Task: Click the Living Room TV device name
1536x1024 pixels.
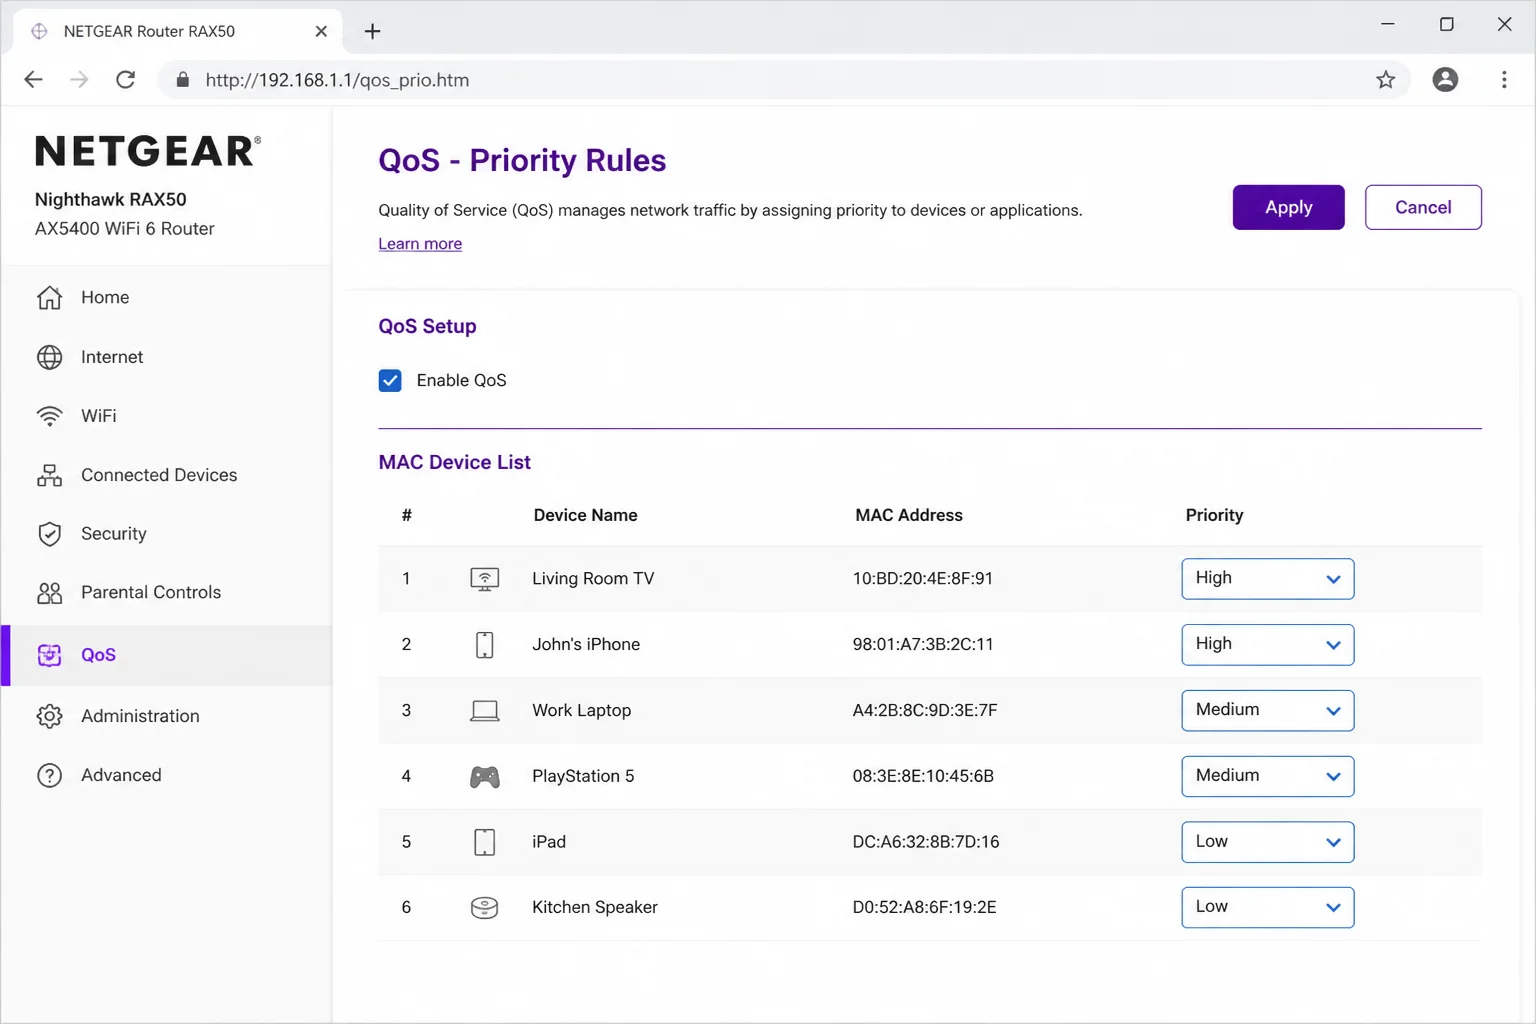Action: (593, 579)
